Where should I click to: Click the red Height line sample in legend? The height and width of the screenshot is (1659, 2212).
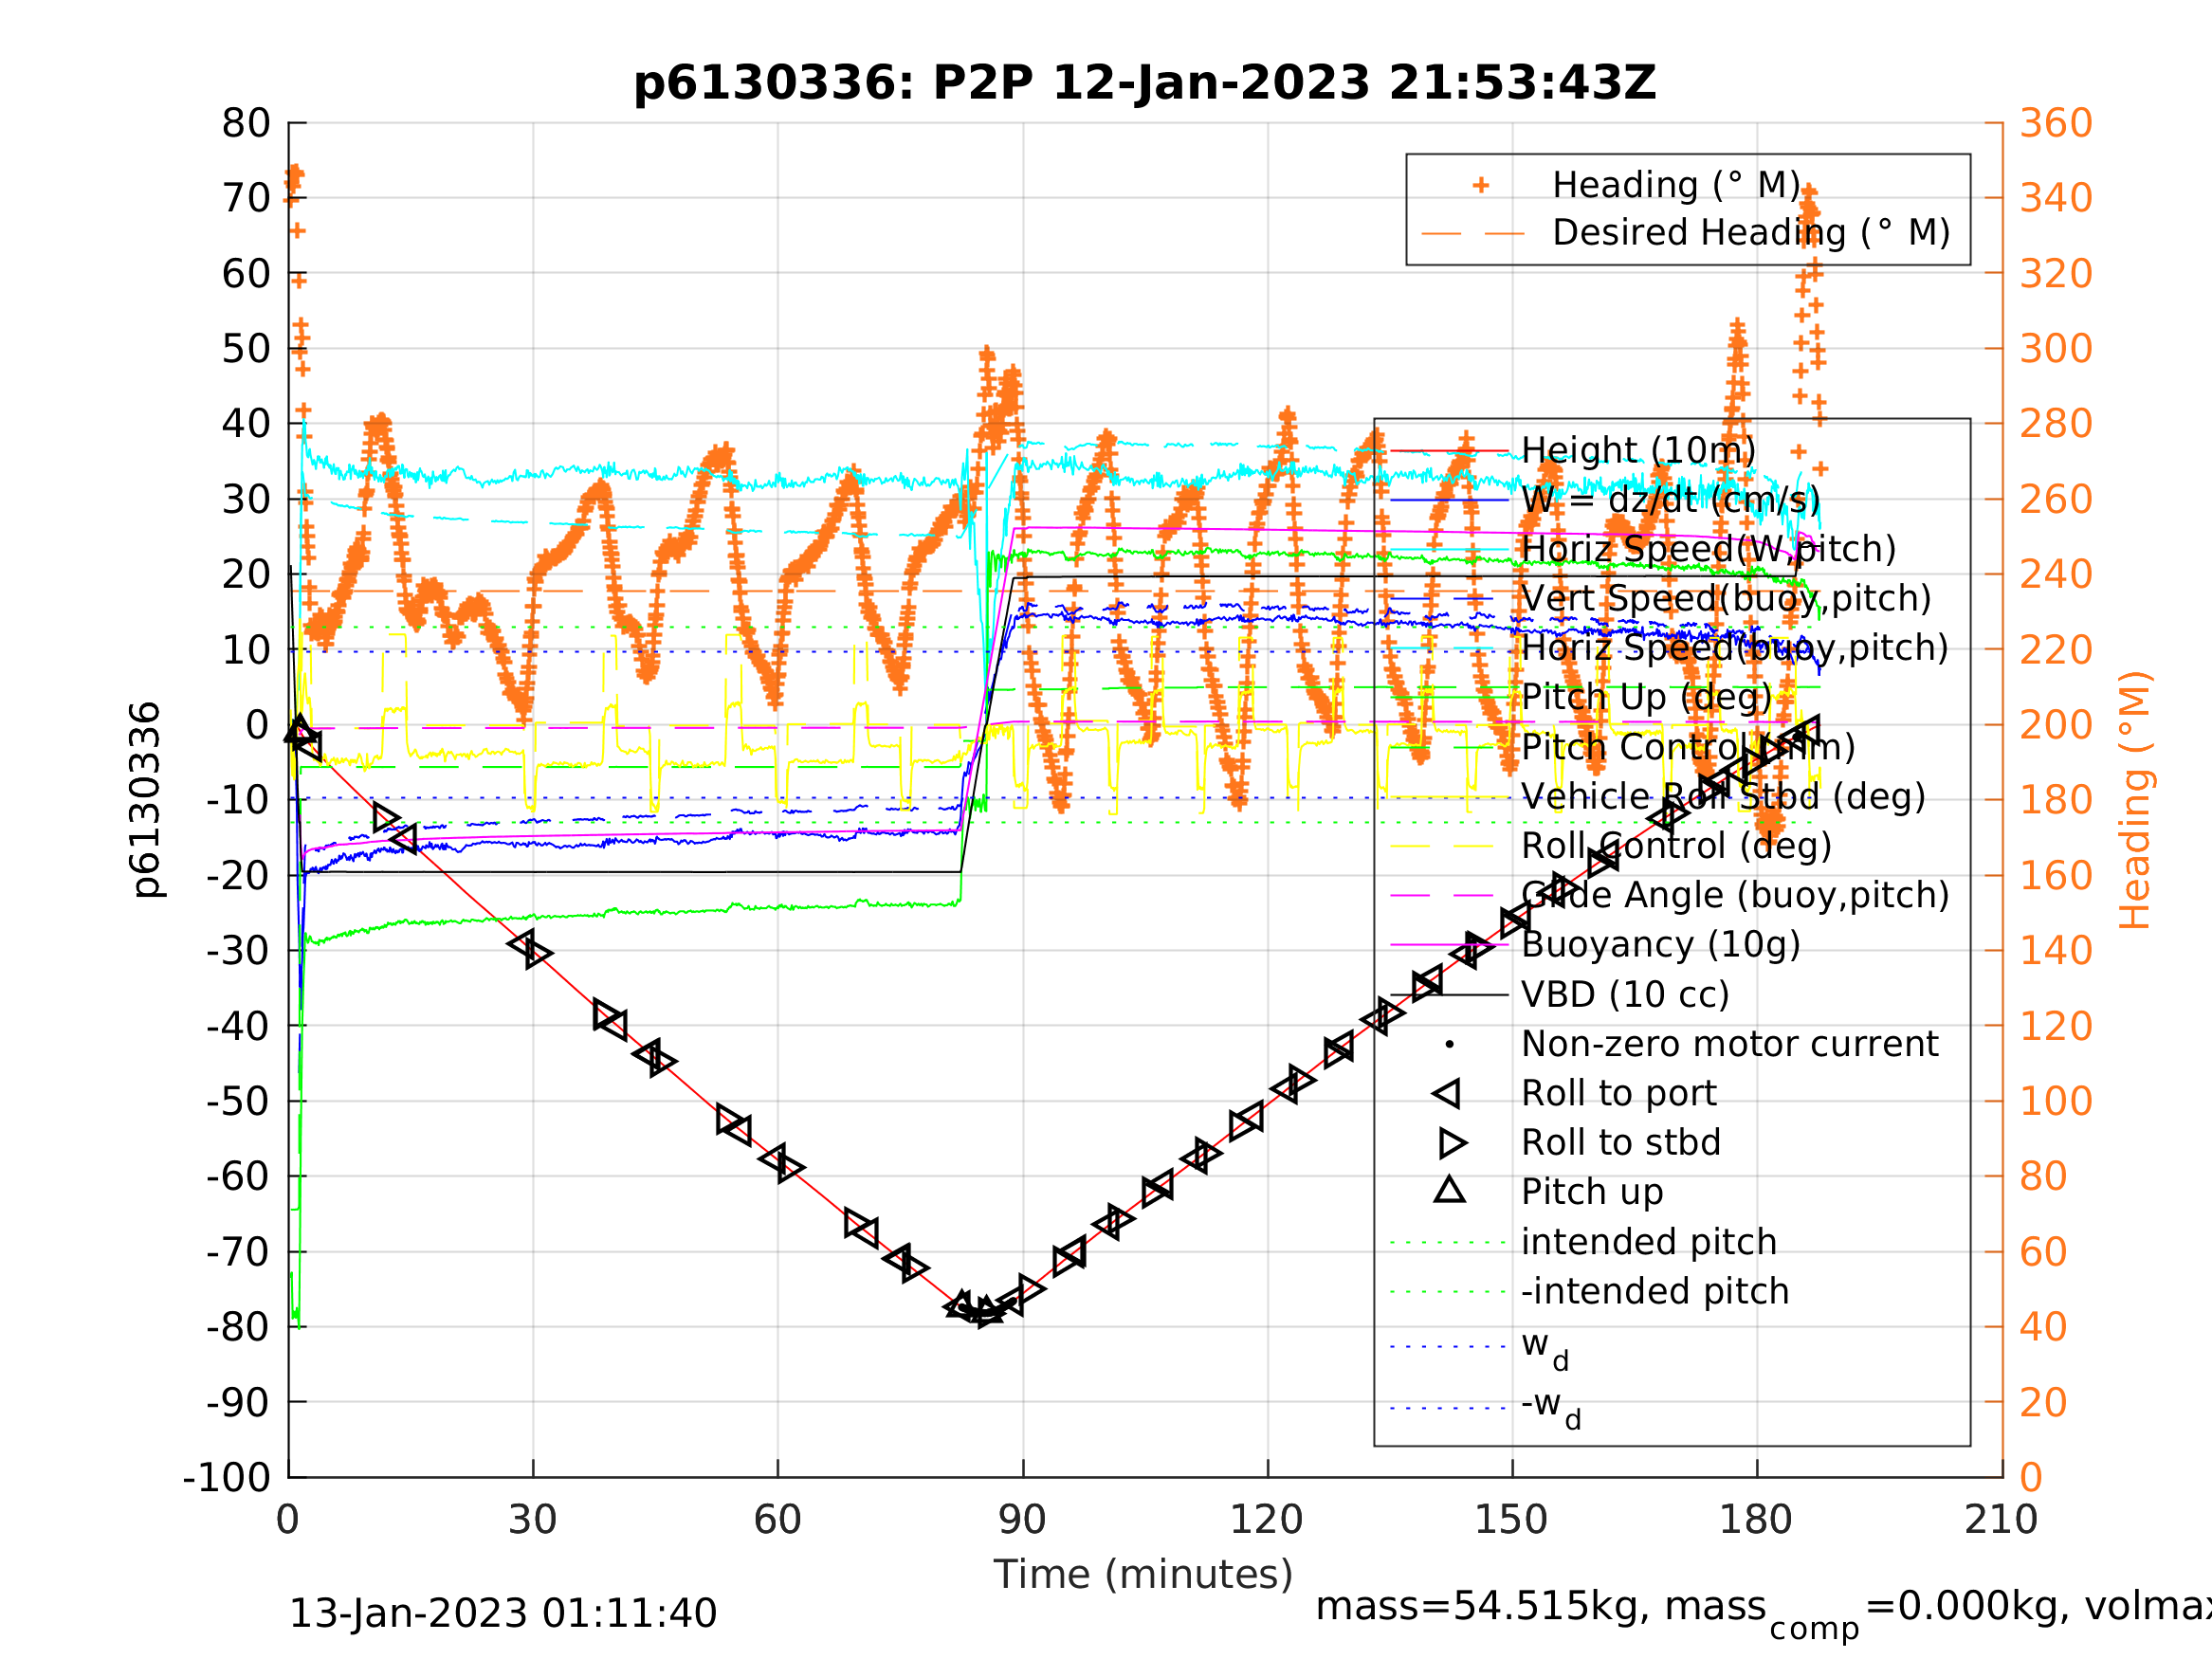1450,451
